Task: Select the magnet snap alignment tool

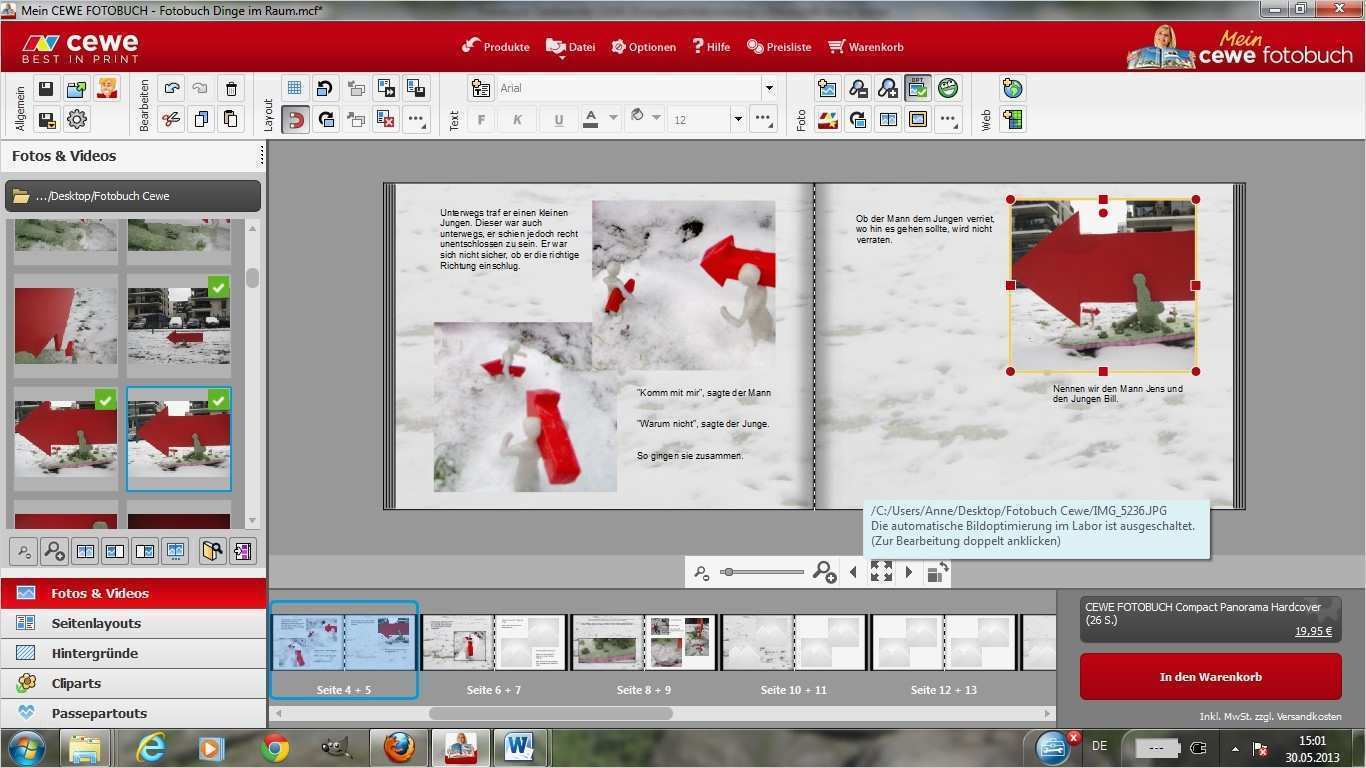Action: (x=296, y=119)
